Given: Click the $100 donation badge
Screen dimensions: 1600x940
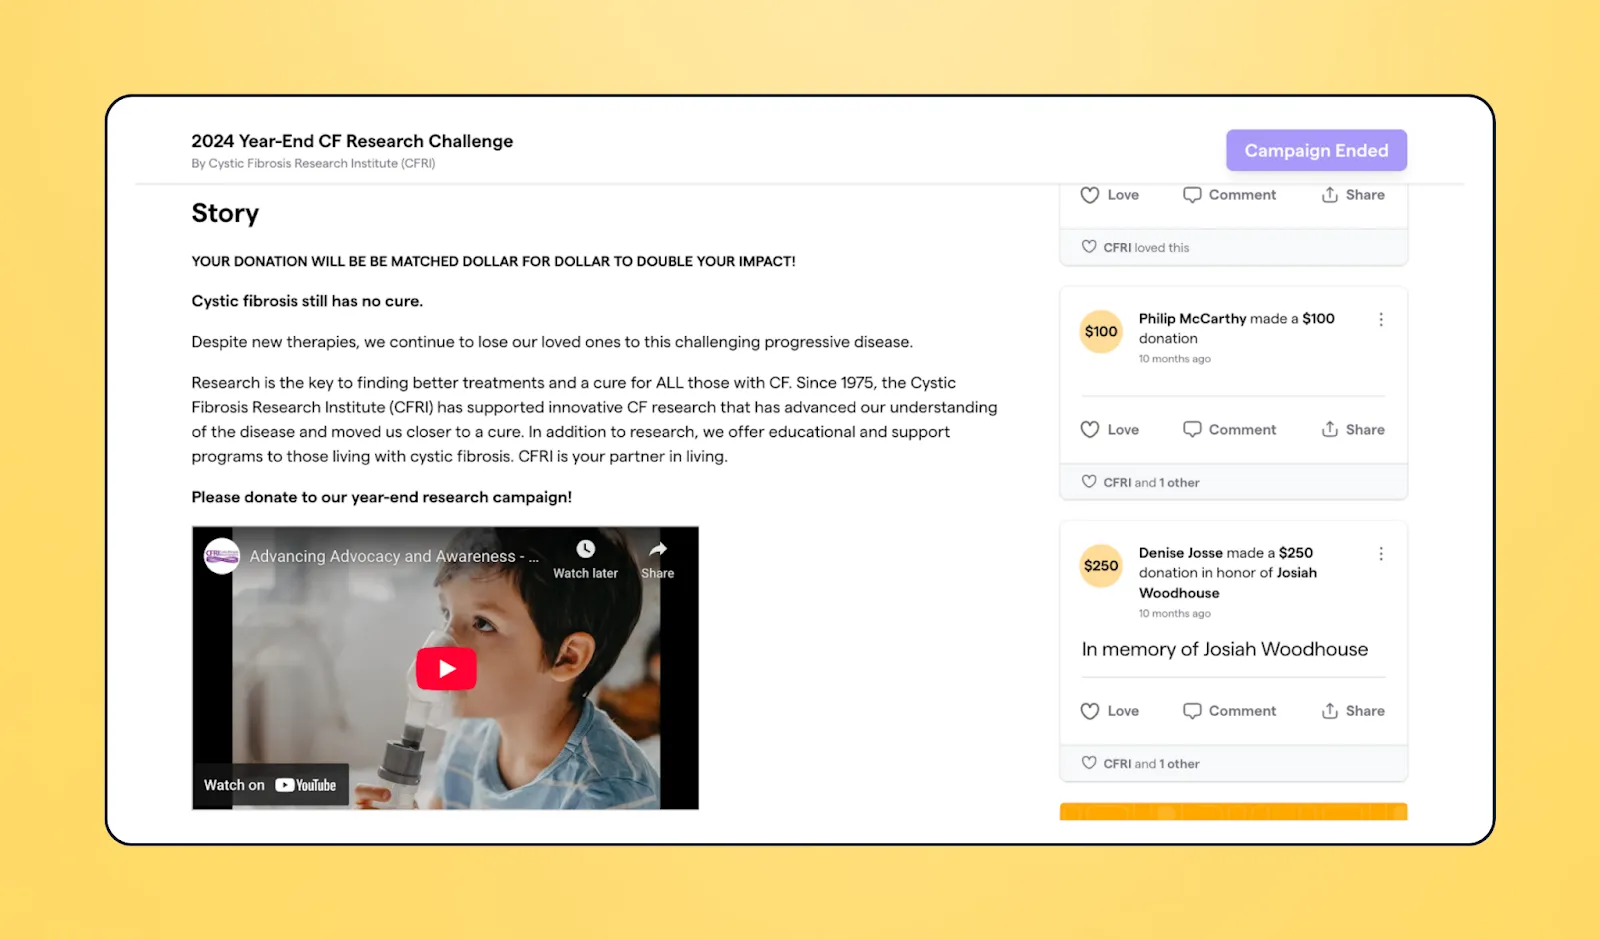Looking at the screenshot, I should (1101, 331).
